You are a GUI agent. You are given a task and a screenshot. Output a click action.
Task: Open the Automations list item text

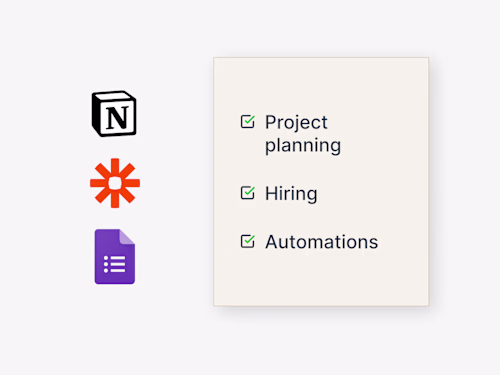pyautogui.click(x=322, y=242)
